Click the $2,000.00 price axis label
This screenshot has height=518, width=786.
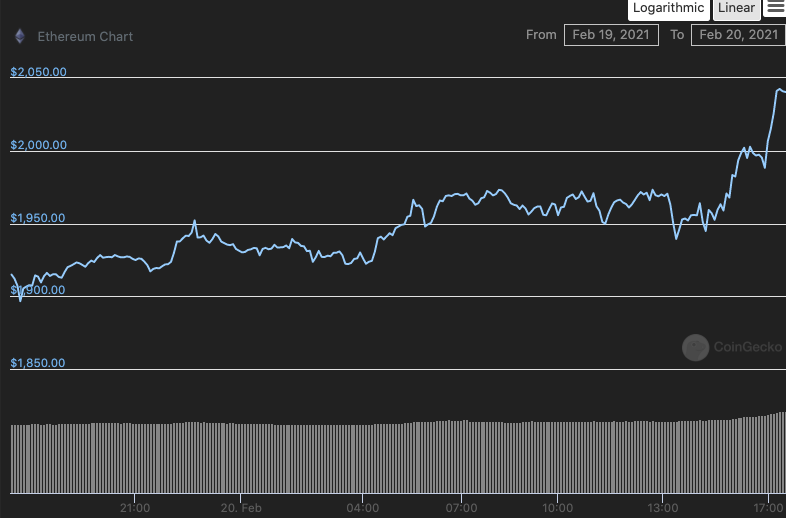[38, 145]
